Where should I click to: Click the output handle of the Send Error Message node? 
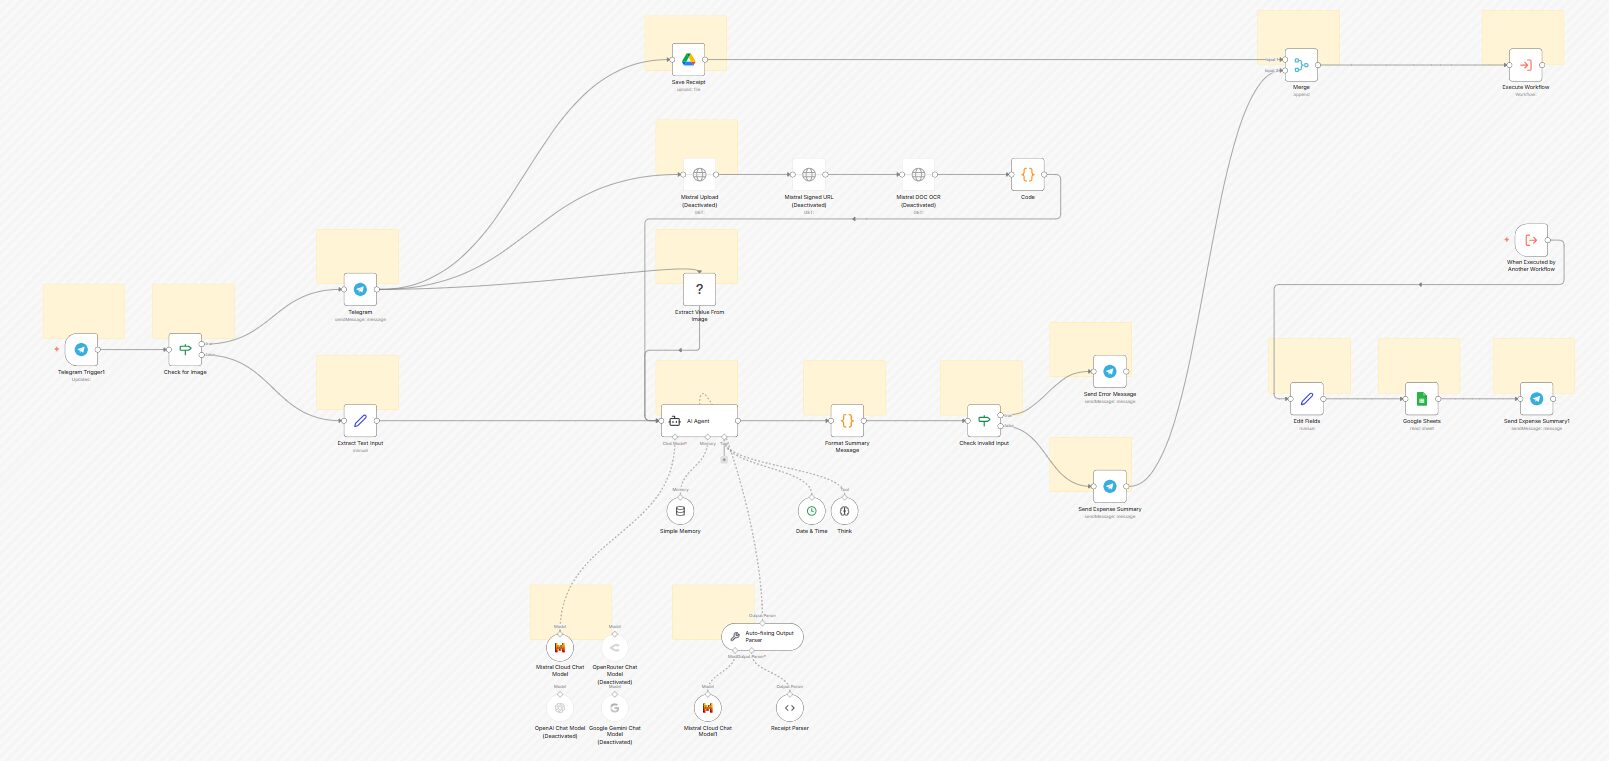1126,372
